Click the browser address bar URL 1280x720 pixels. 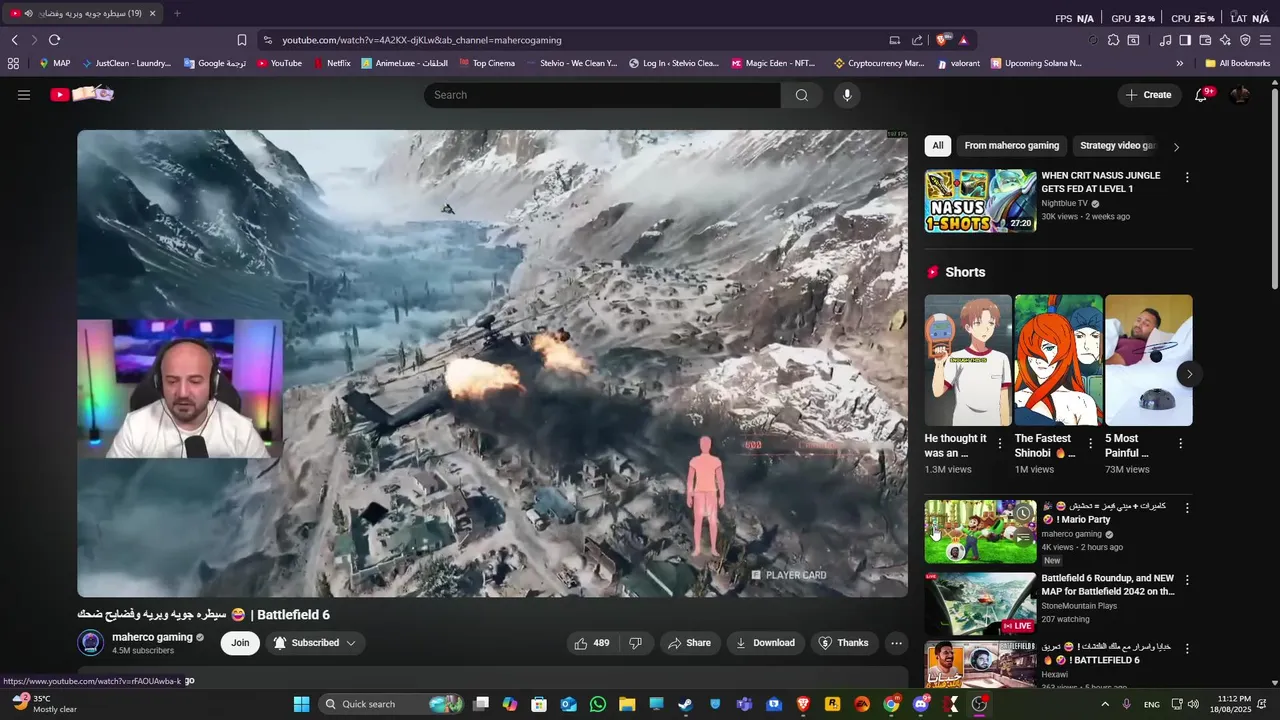point(422,40)
